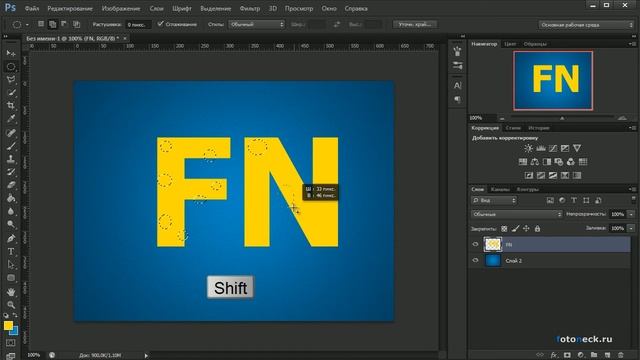Select the Eyedropper tool
Image resolution: width=640 pixels, height=360 pixels.
click(x=11, y=119)
